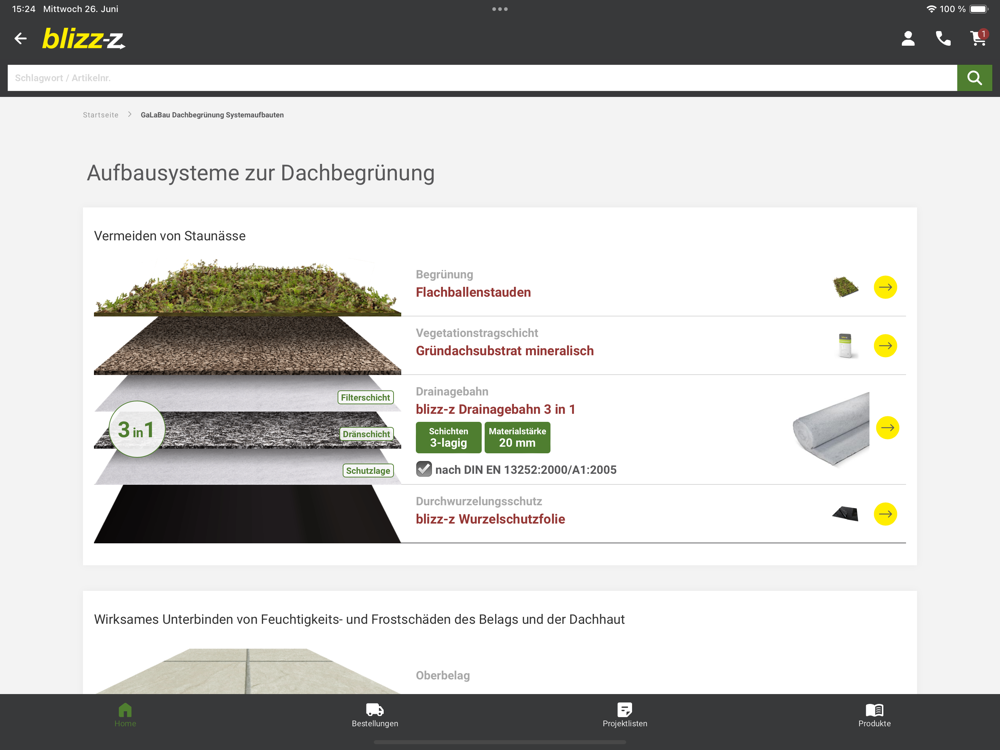Screen dimensions: 1000x750
Task: Click the Schutzlage layer label
Action: (x=368, y=471)
